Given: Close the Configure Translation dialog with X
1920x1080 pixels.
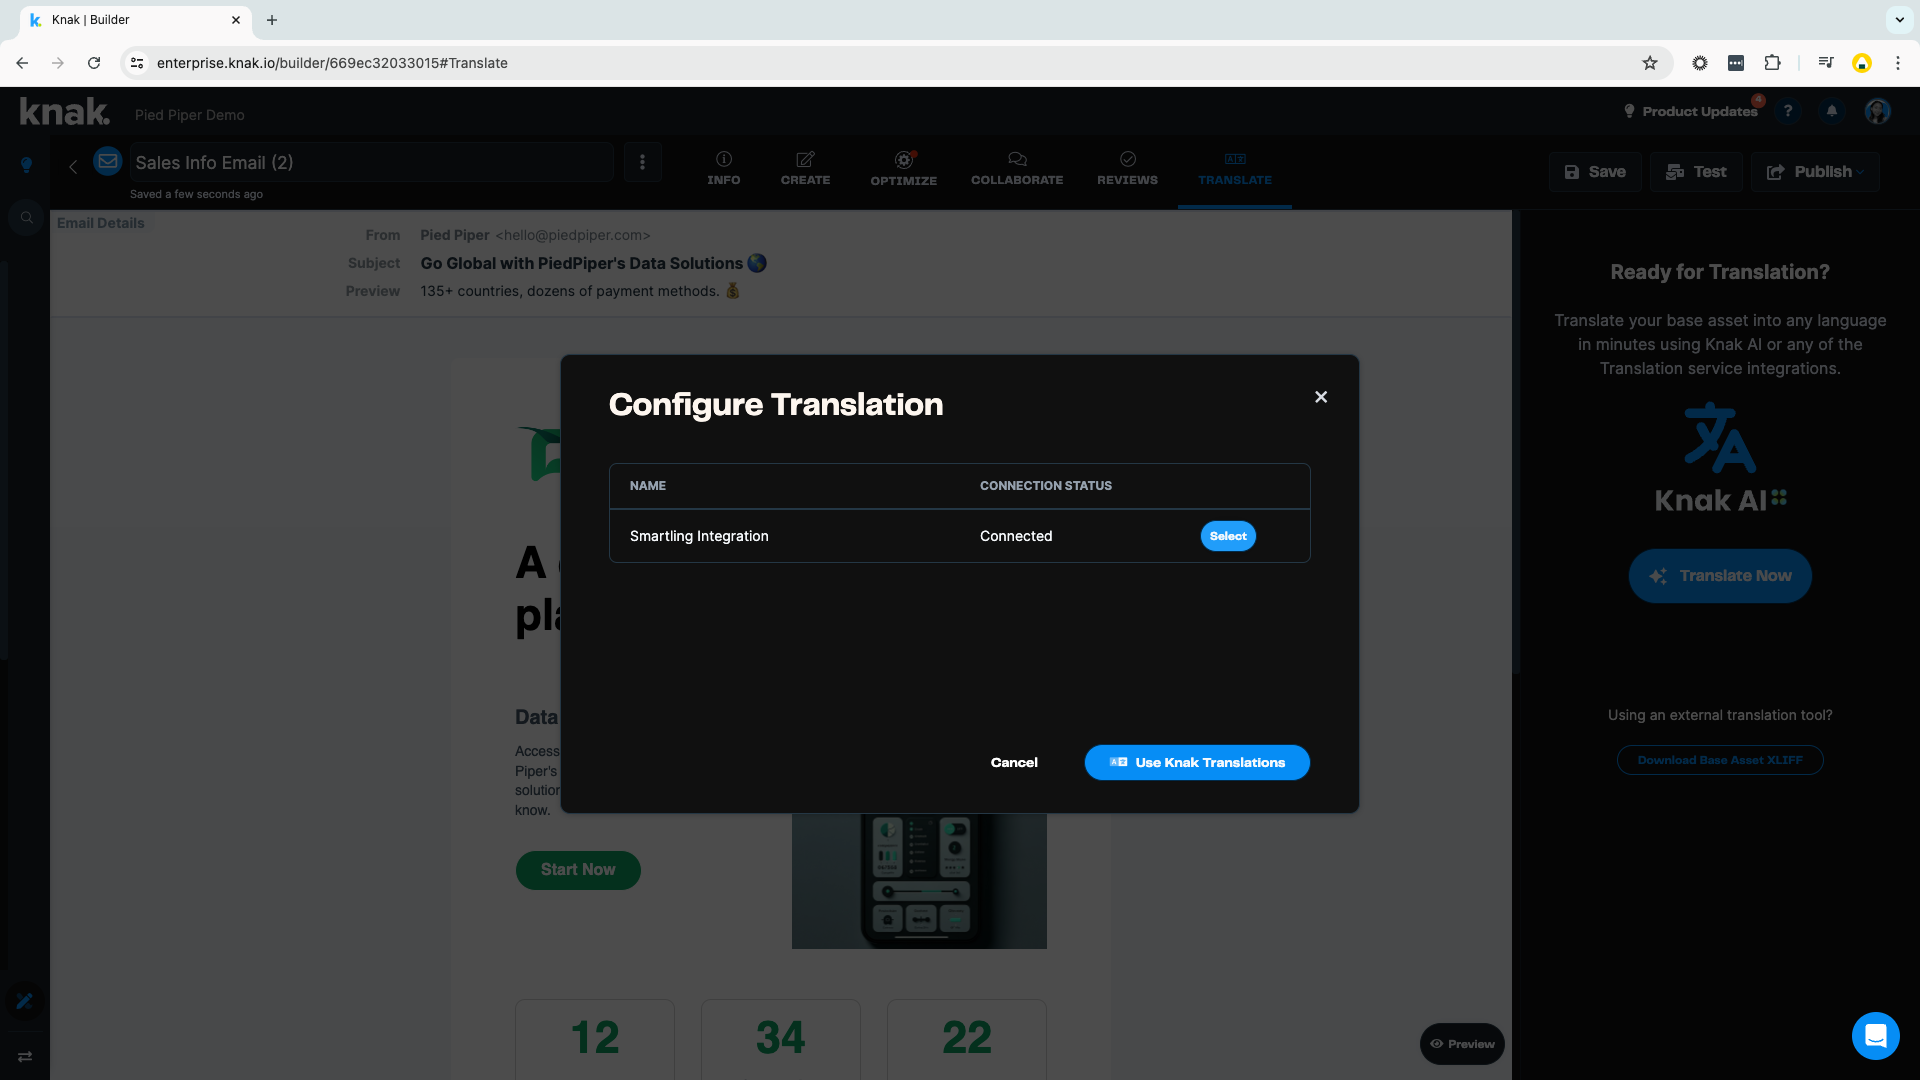Looking at the screenshot, I should pyautogui.click(x=1321, y=397).
